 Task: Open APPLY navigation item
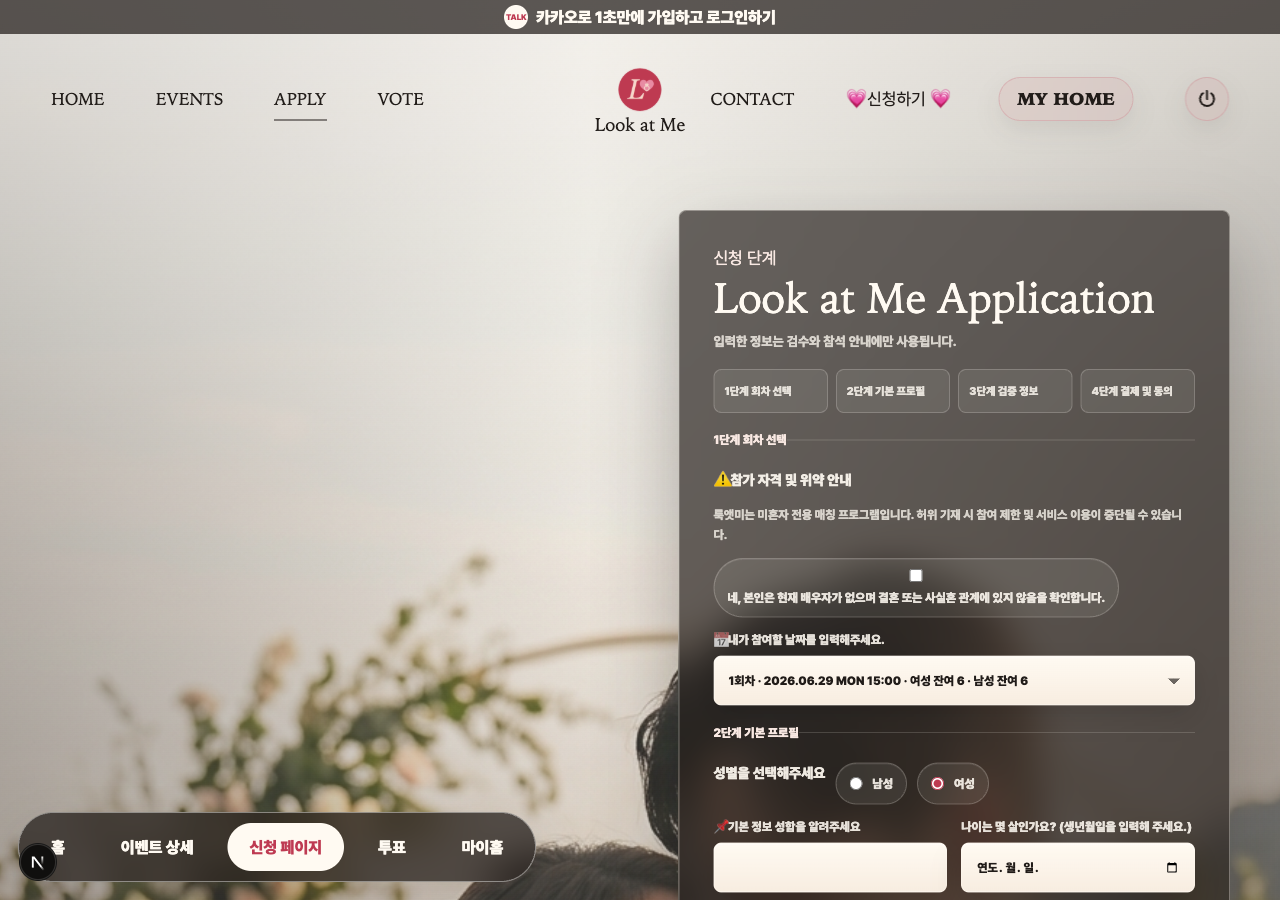click(x=300, y=99)
